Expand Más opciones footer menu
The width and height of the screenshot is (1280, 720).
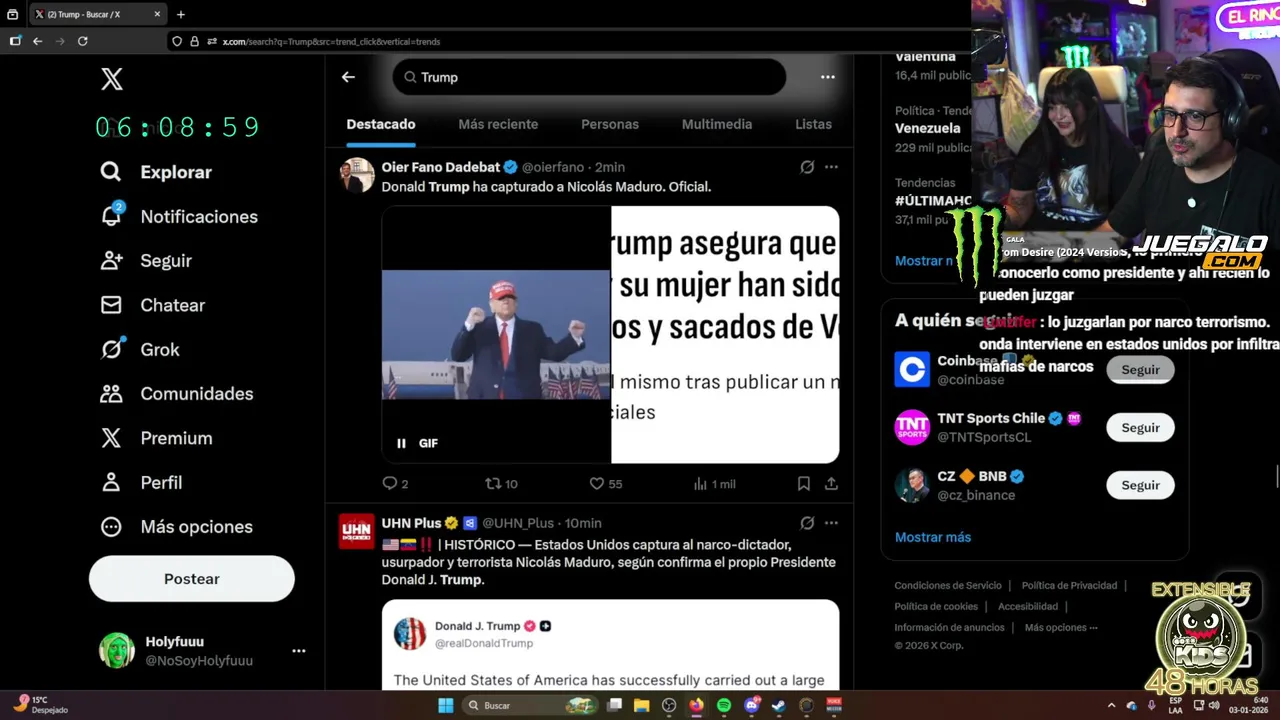click(1061, 628)
